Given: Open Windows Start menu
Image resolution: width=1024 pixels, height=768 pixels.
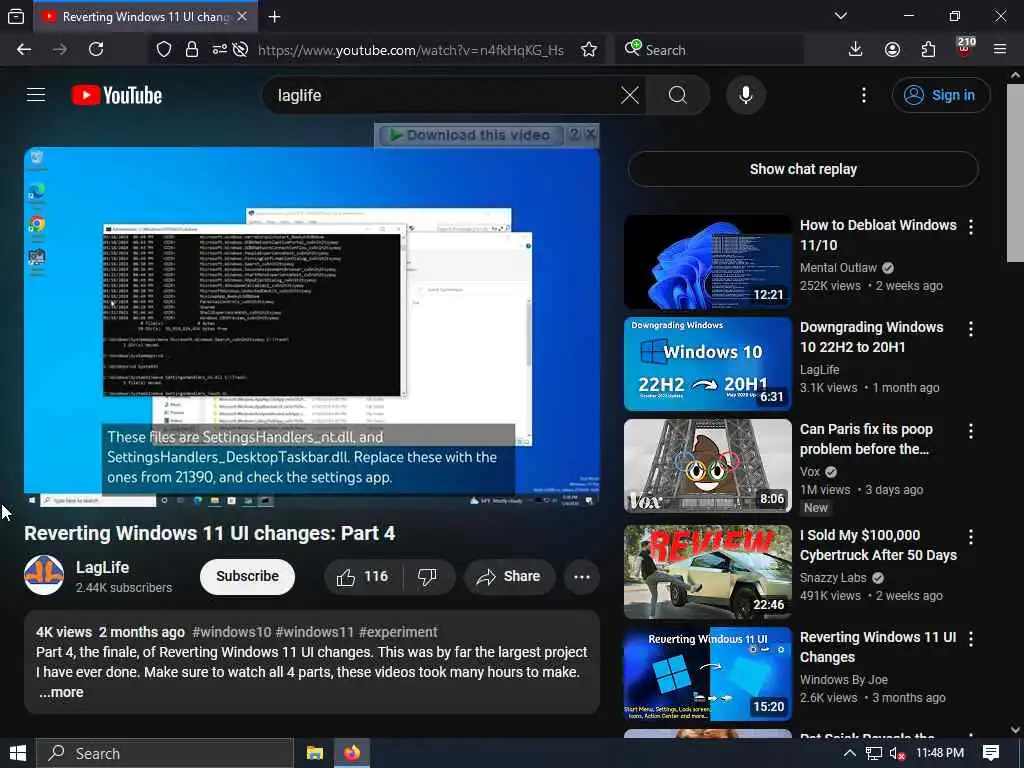Looking at the screenshot, I should [18, 753].
